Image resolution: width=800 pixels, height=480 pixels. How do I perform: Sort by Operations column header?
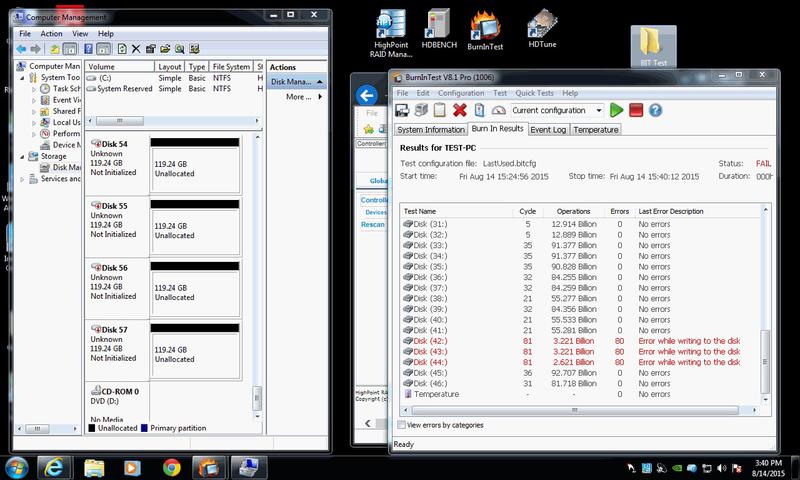(573, 211)
